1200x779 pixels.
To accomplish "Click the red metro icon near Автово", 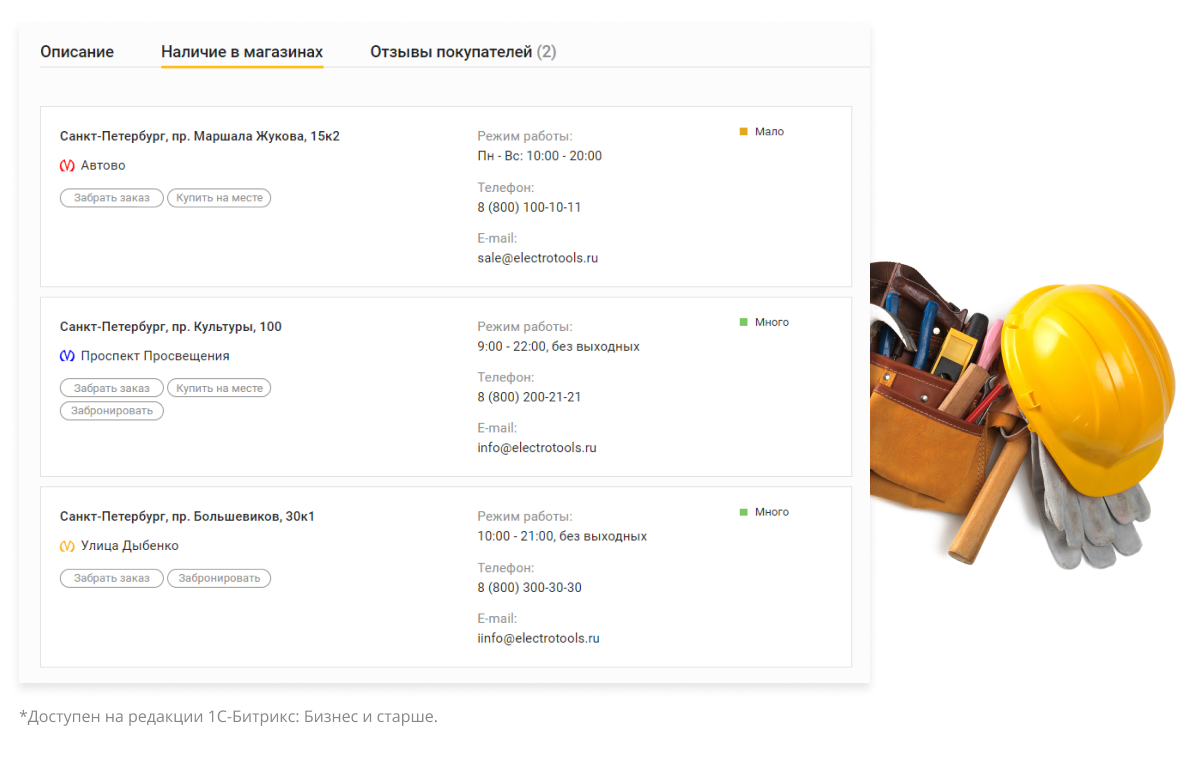I will pyautogui.click(x=67, y=165).
